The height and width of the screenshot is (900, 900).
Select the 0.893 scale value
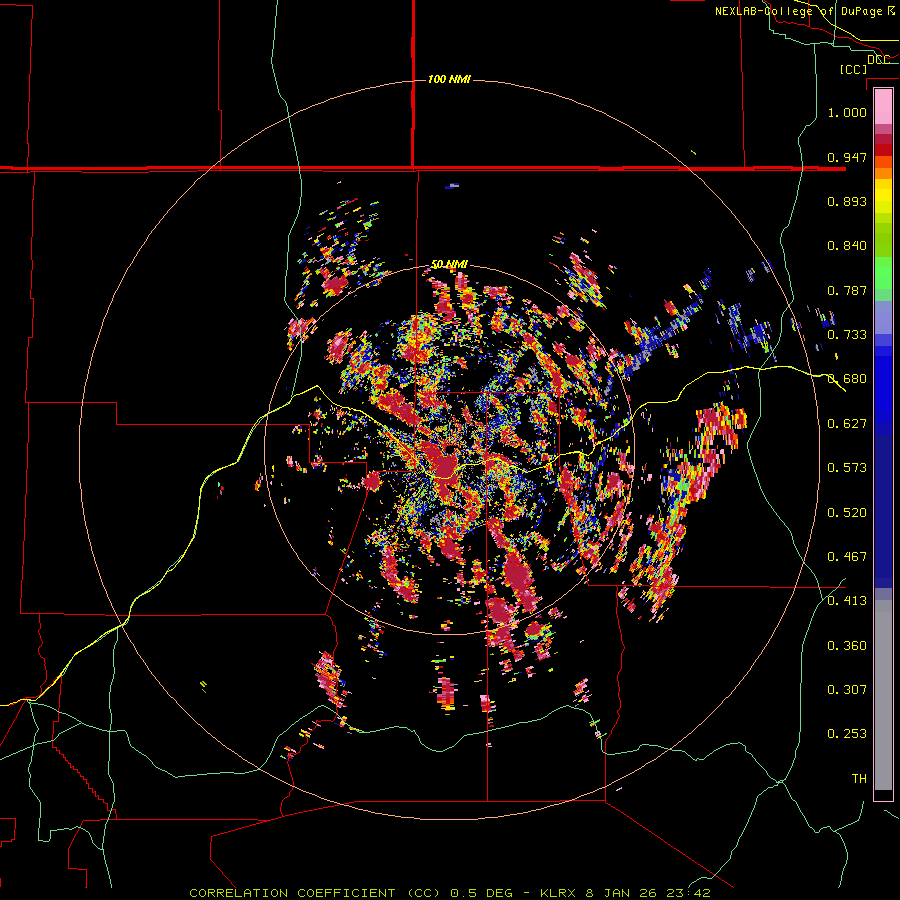(847, 201)
